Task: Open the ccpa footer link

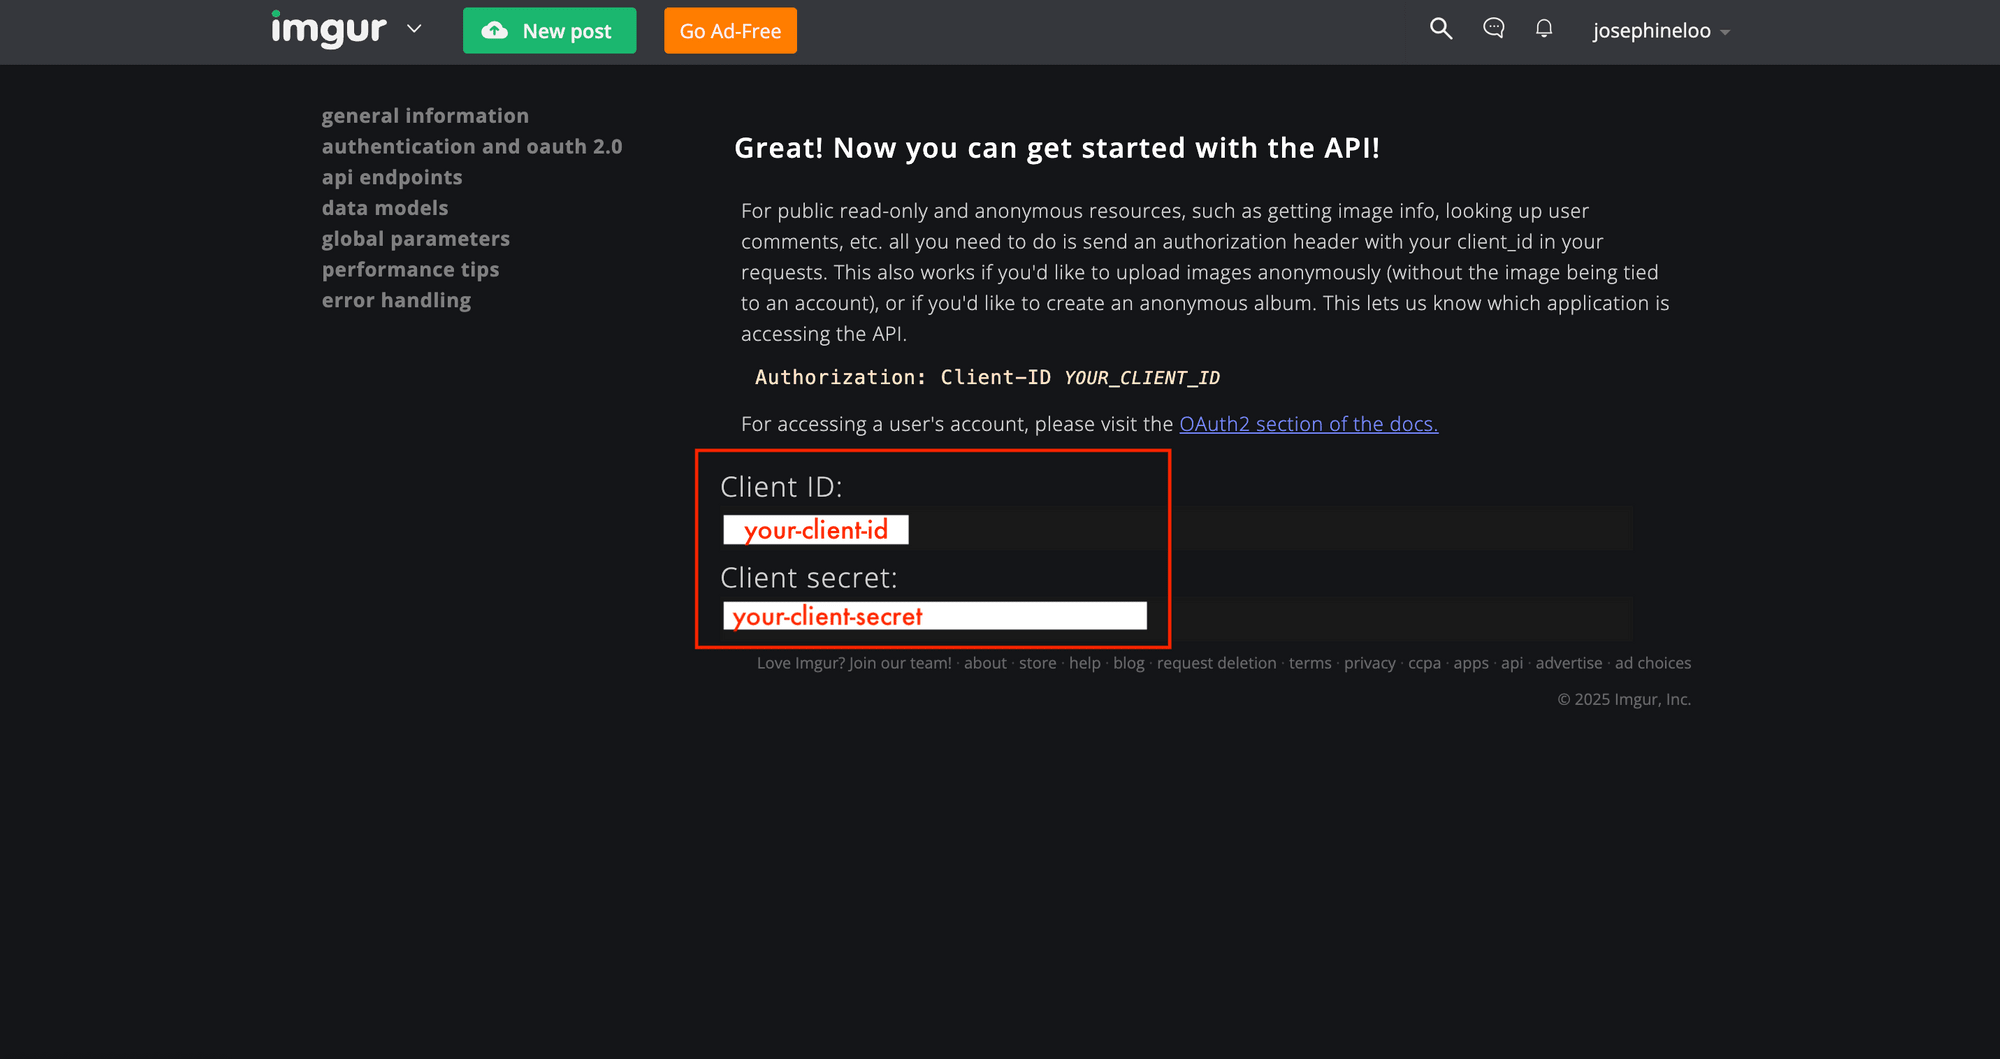Action: coord(1424,663)
